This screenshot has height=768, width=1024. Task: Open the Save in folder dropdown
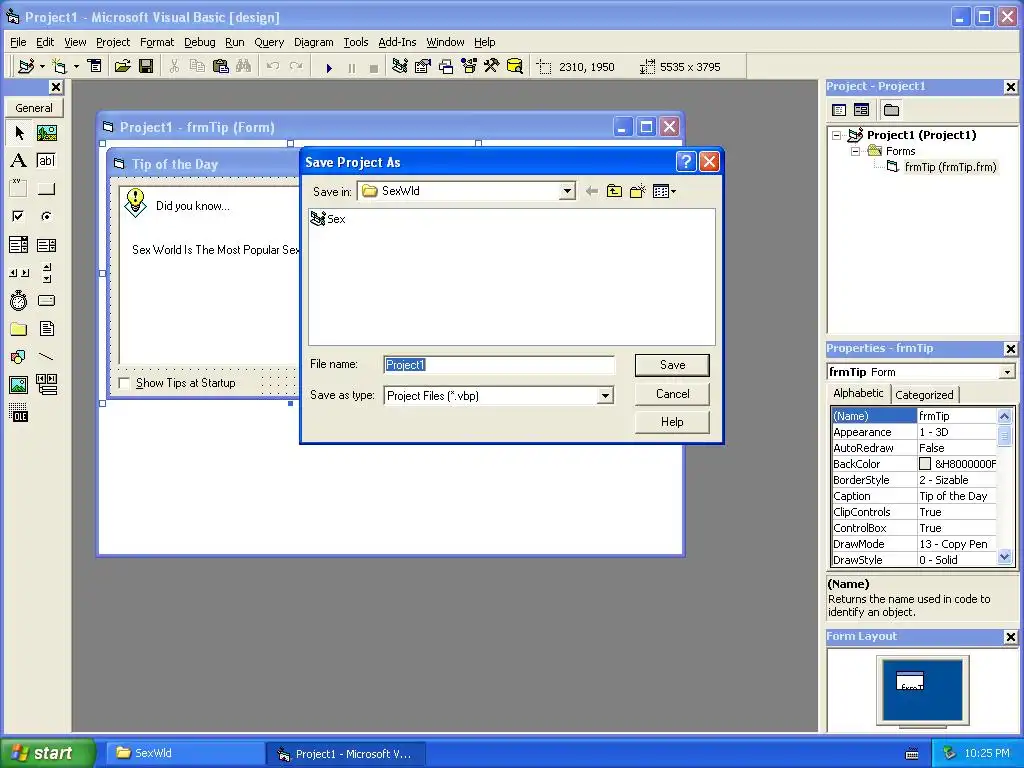568,191
